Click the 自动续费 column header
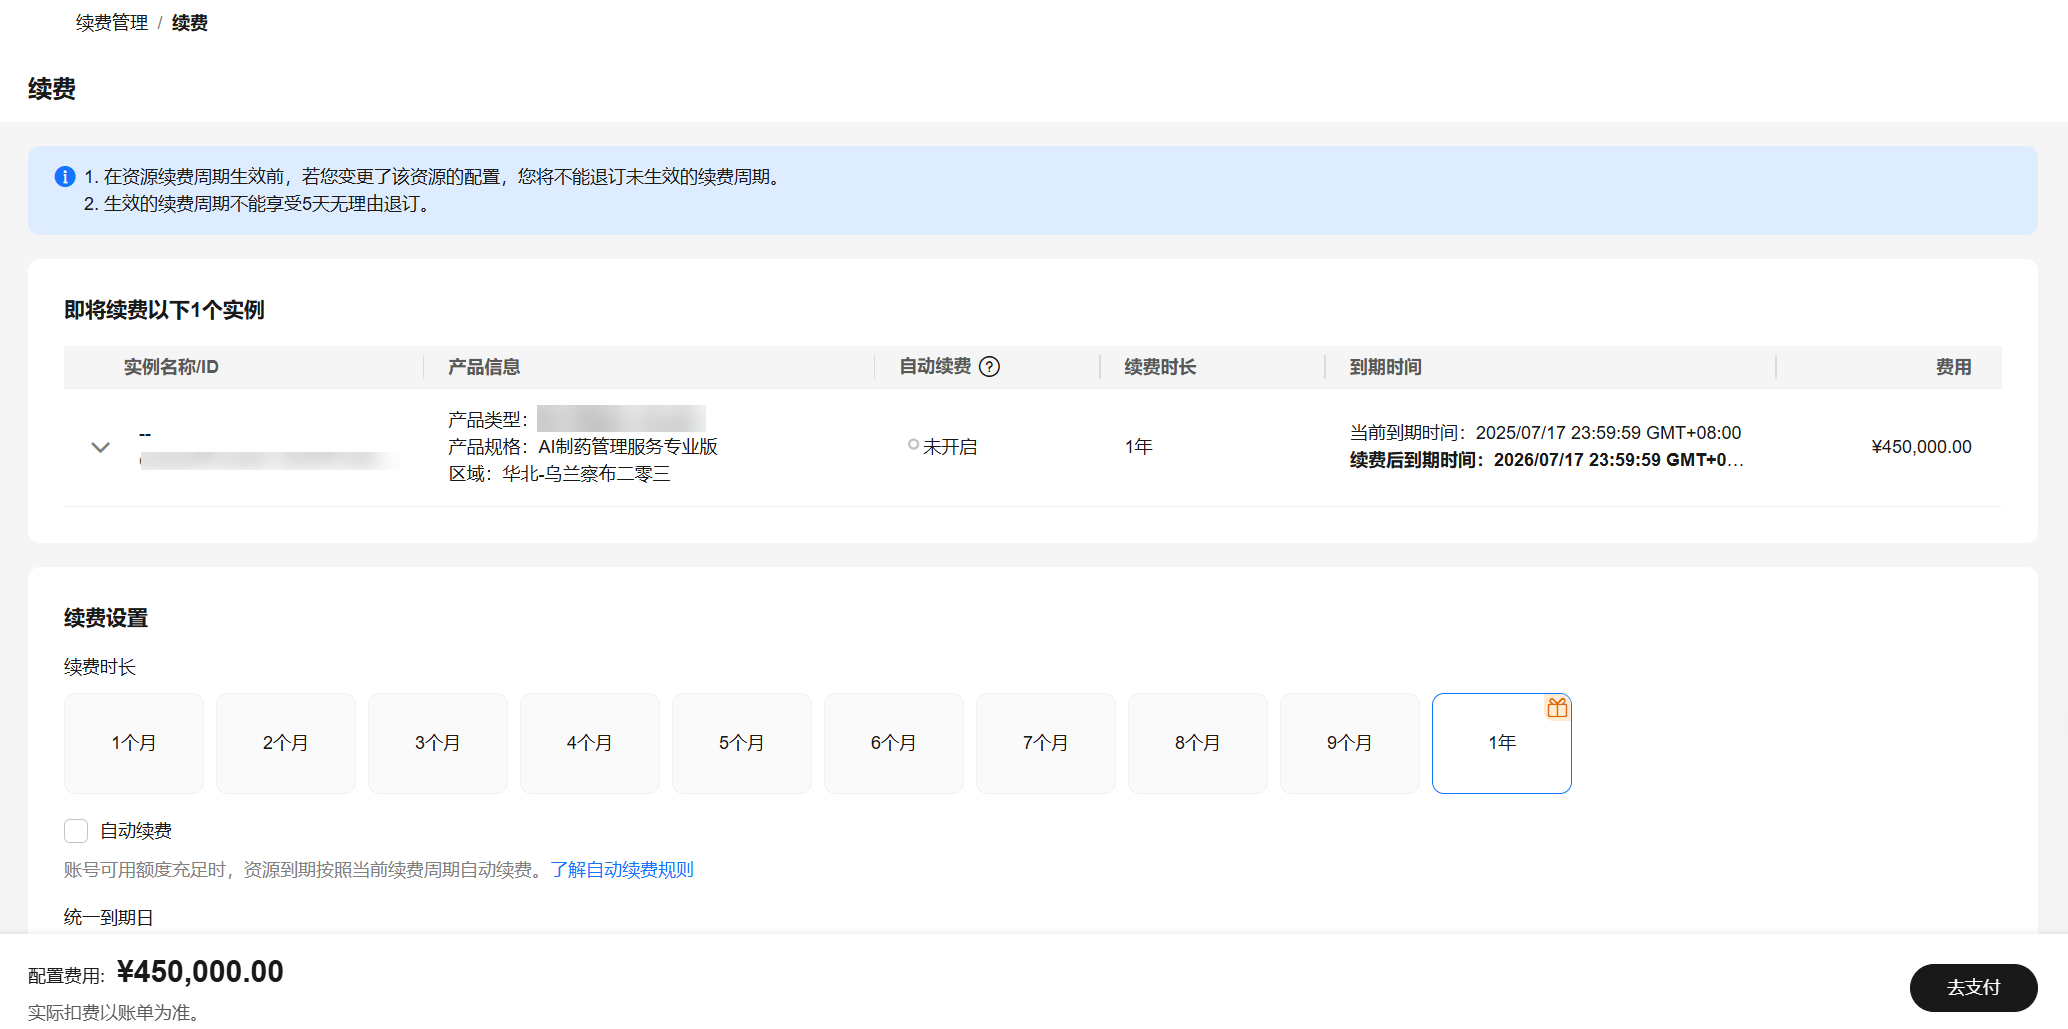The width and height of the screenshot is (2068, 1029). (935, 367)
